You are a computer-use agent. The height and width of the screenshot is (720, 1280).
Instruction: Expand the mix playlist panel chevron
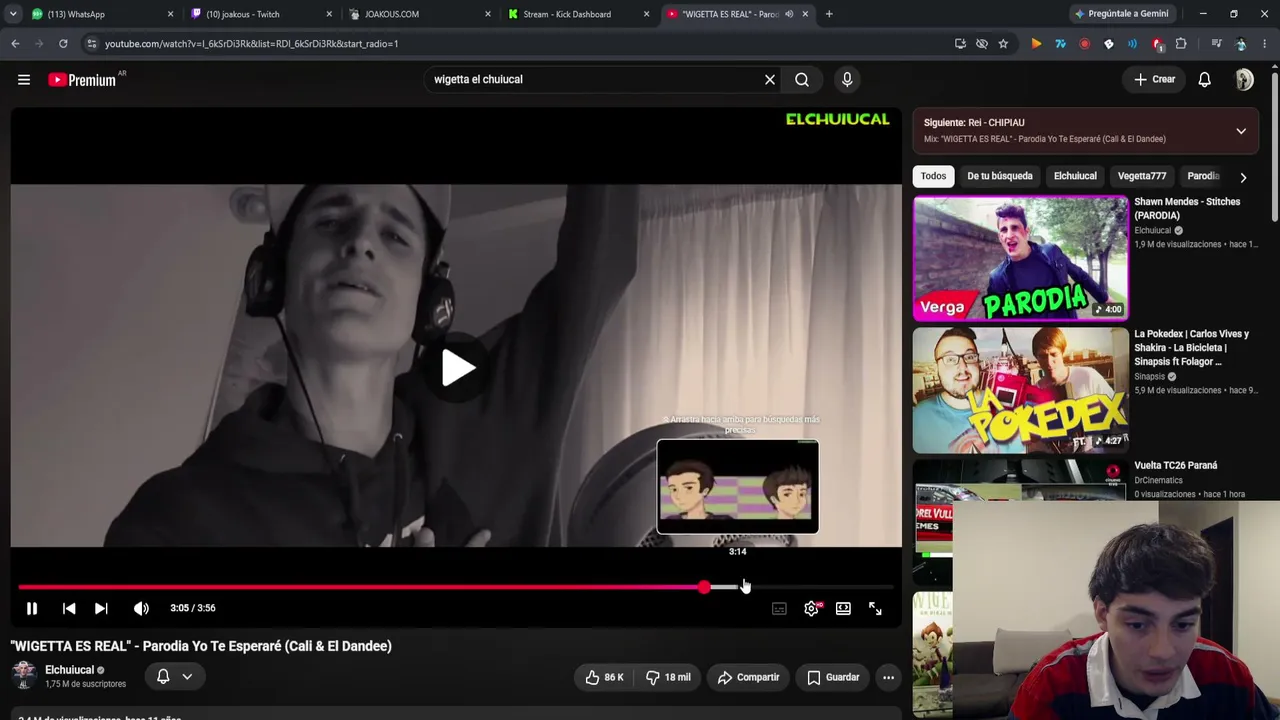[x=1241, y=131]
